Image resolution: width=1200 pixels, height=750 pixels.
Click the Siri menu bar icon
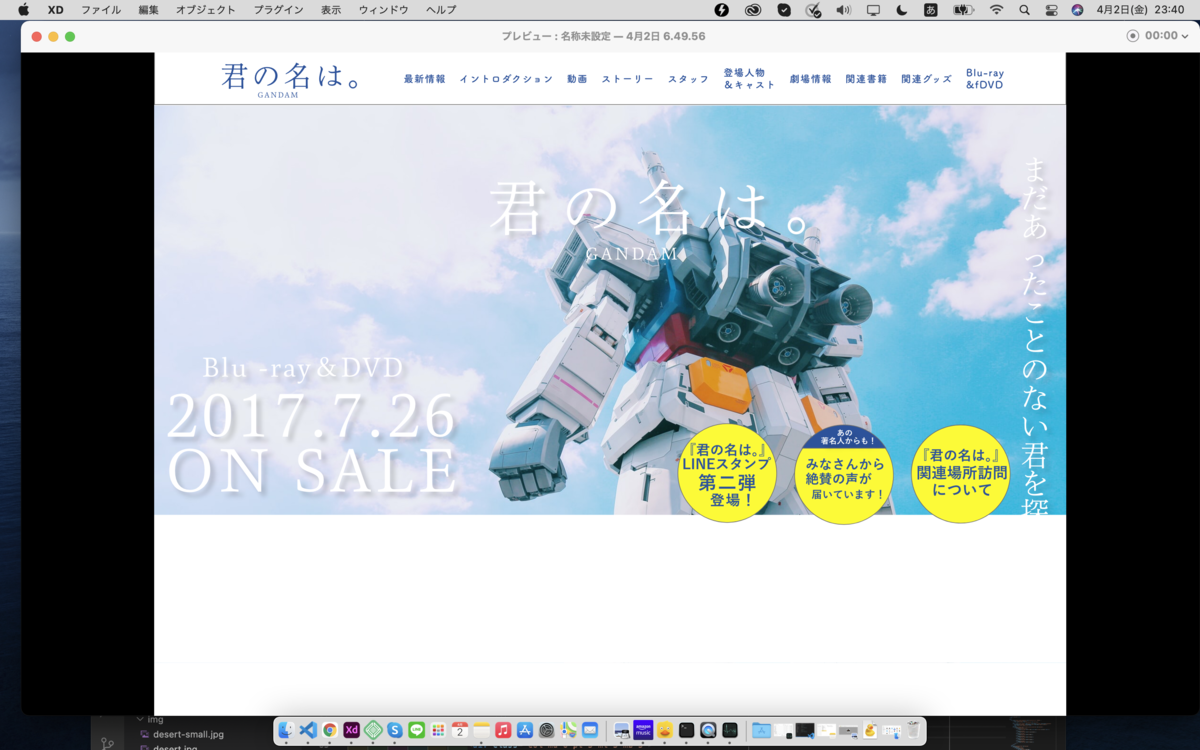(1077, 9)
